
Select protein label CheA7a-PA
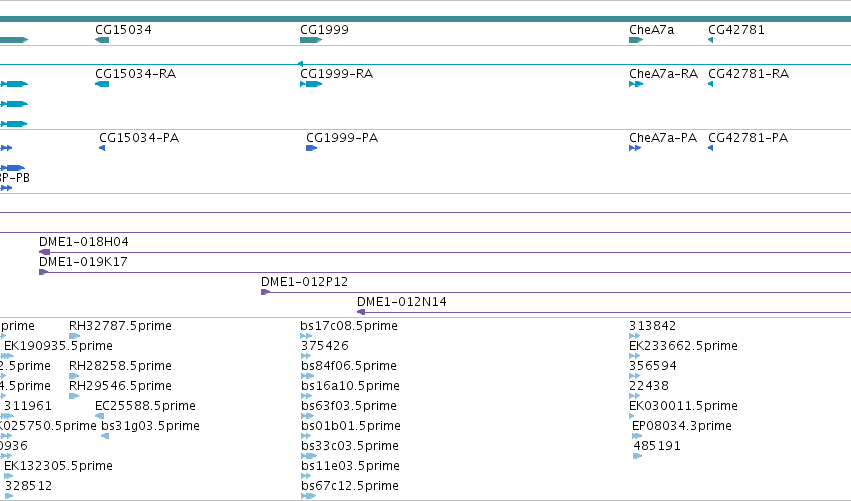tap(663, 138)
